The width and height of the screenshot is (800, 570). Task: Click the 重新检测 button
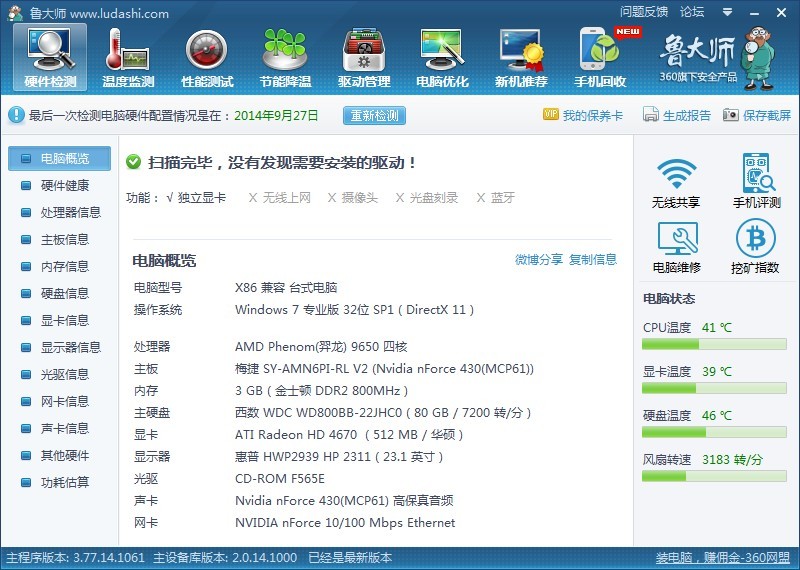point(374,115)
